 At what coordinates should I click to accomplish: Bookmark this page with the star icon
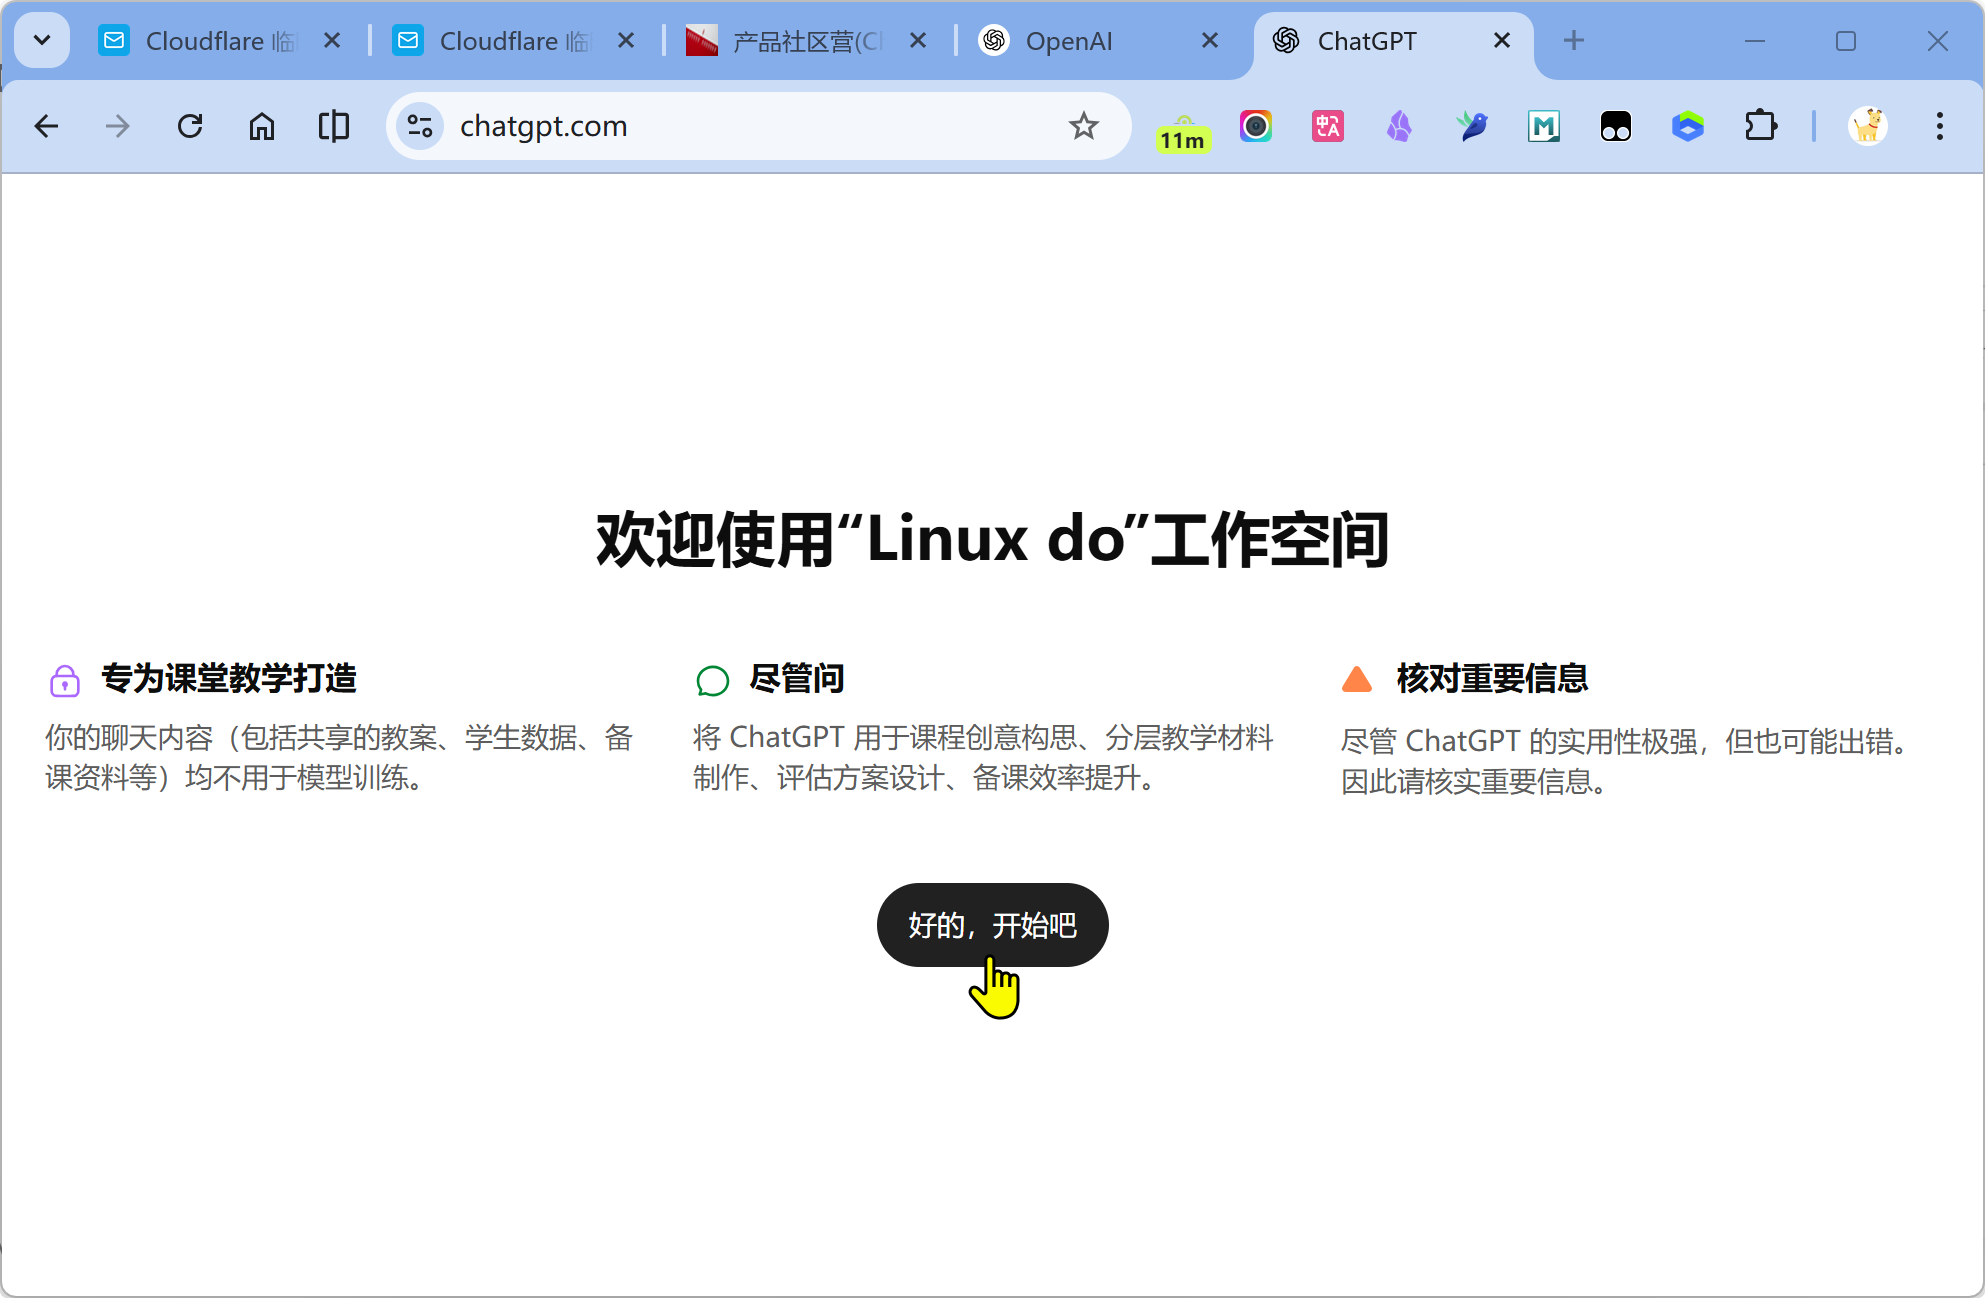pos(1083,126)
